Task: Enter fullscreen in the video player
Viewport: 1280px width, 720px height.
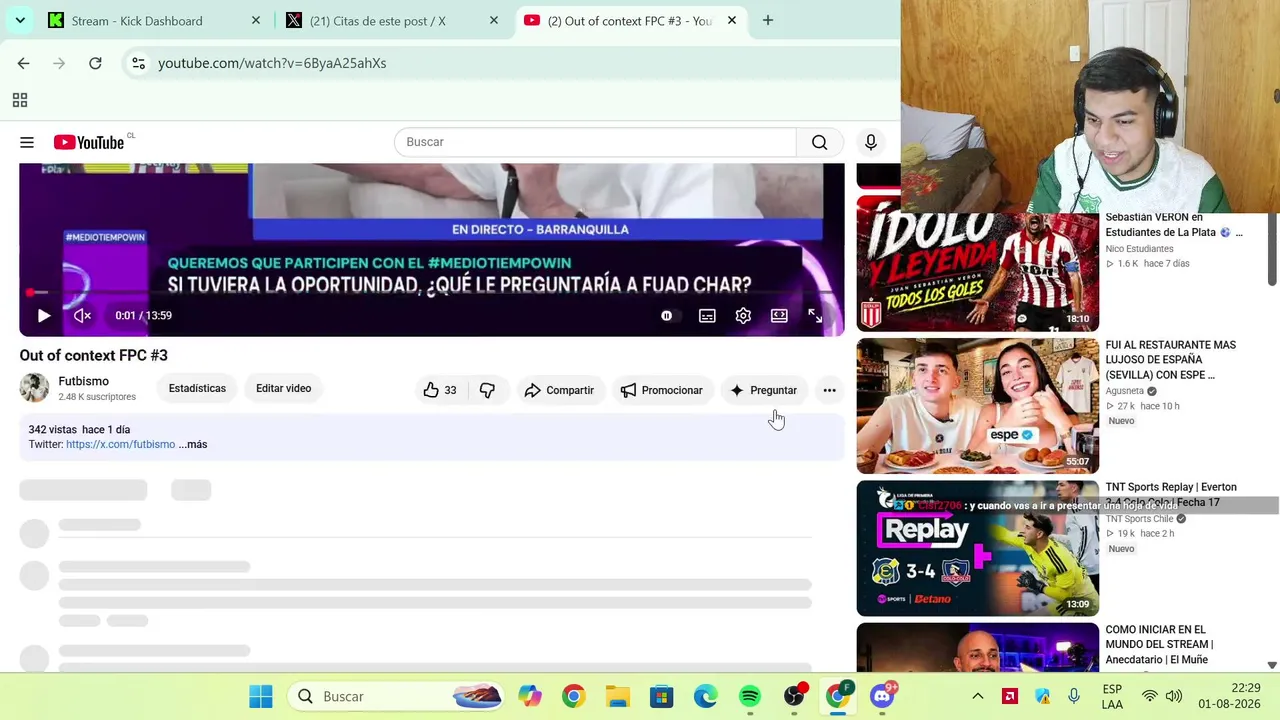Action: click(x=815, y=316)
